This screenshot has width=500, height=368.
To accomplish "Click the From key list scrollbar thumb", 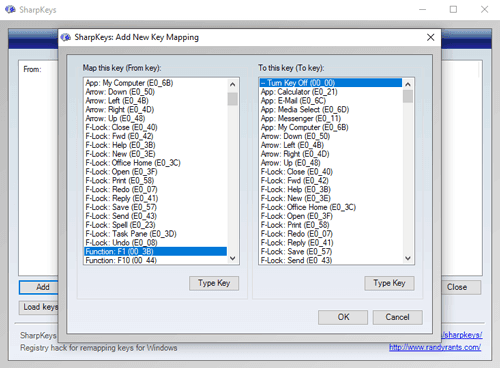I will tap(233, 99).
